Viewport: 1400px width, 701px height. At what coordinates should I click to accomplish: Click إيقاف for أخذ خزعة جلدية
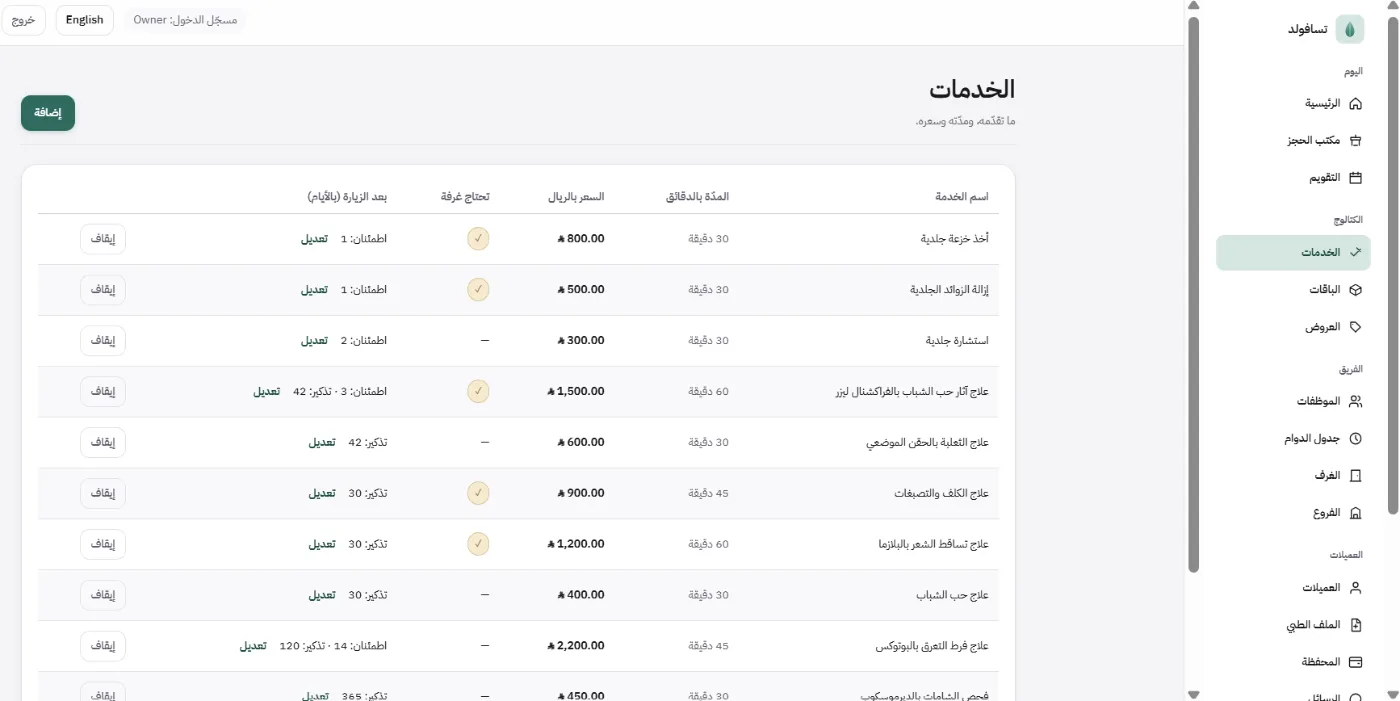(x=103, y=239)
